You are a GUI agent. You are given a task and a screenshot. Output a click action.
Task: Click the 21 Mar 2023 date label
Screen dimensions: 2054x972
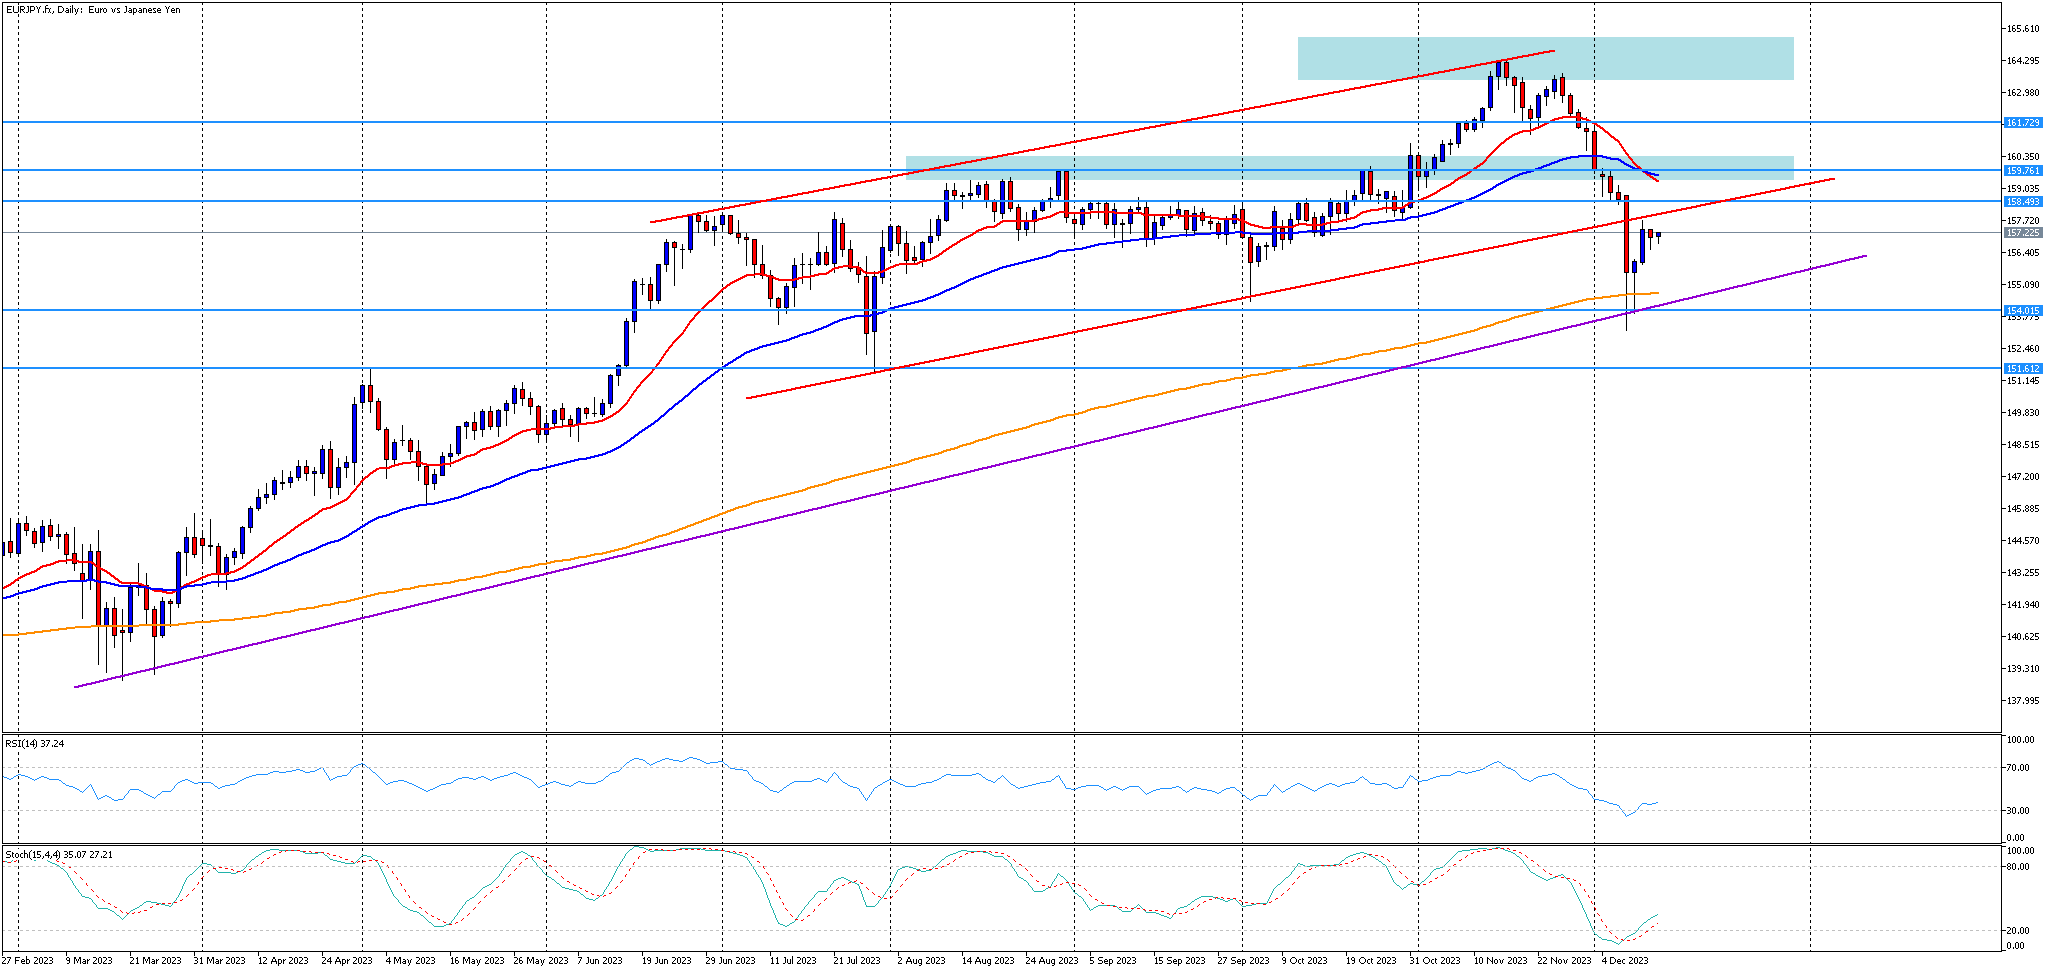tap(155, 961)
